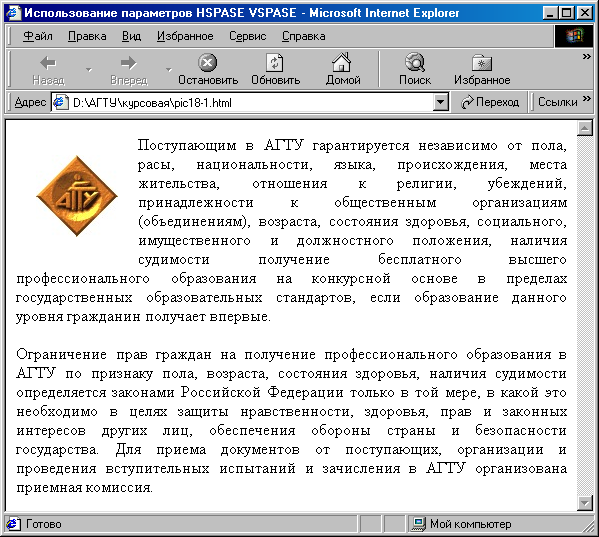599x537 pixels.
Task: Click the address field with pic18-1.html
Action: [x=249, y=102]
